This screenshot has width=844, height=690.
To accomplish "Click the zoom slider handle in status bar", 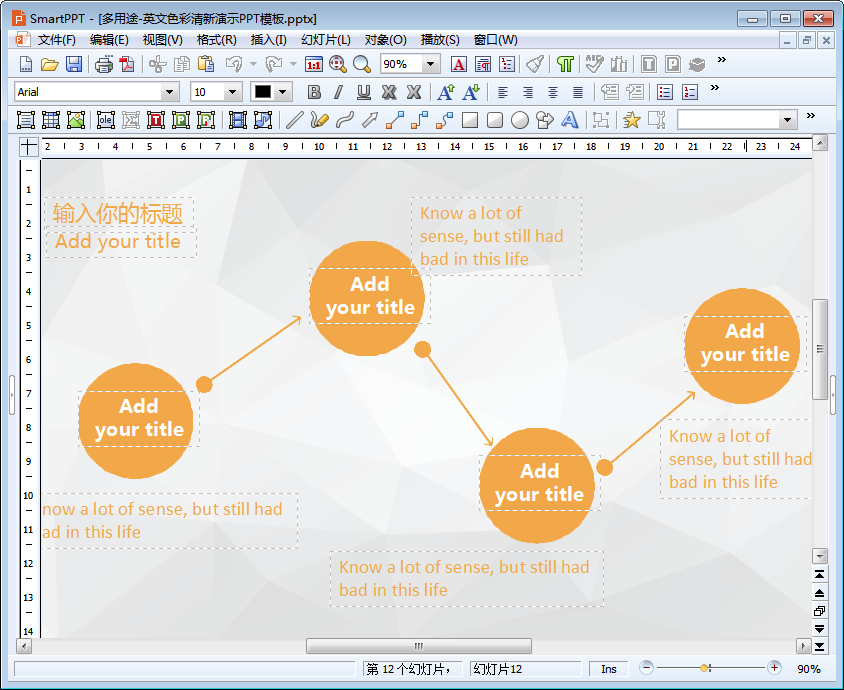I will click(x=704, y=668).
